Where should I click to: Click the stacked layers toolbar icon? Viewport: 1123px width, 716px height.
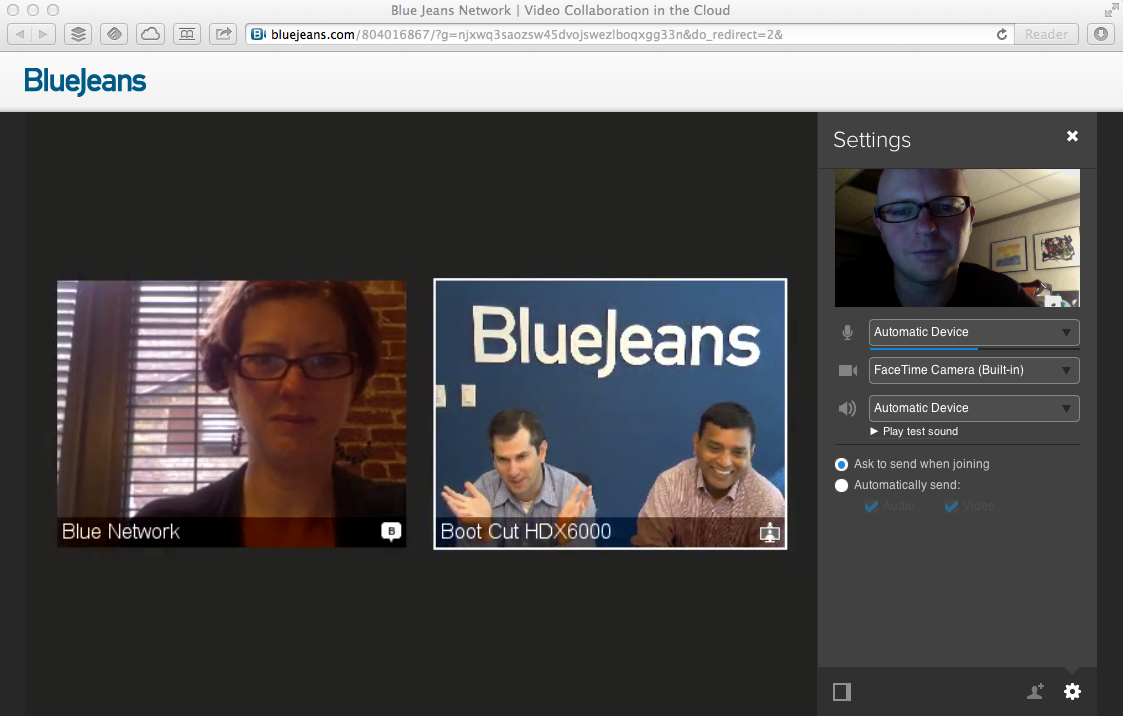tap(78, 34)
